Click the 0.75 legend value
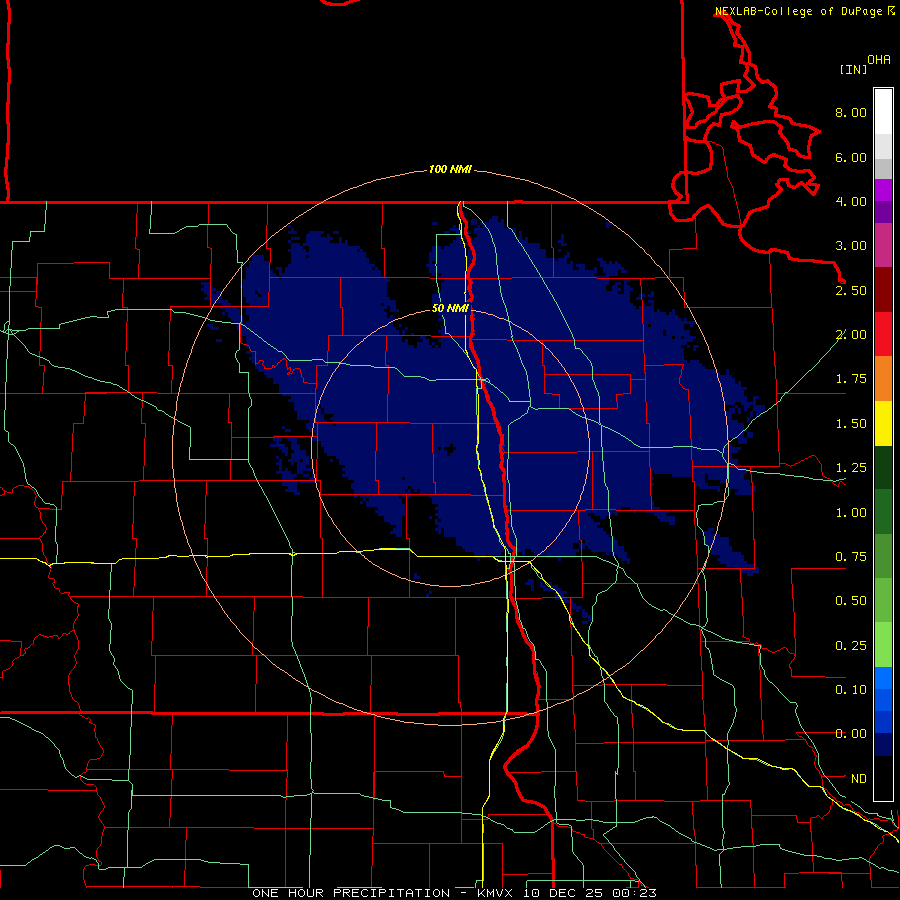The height and width of the screenshot is (900, 900). pos(851,557)
